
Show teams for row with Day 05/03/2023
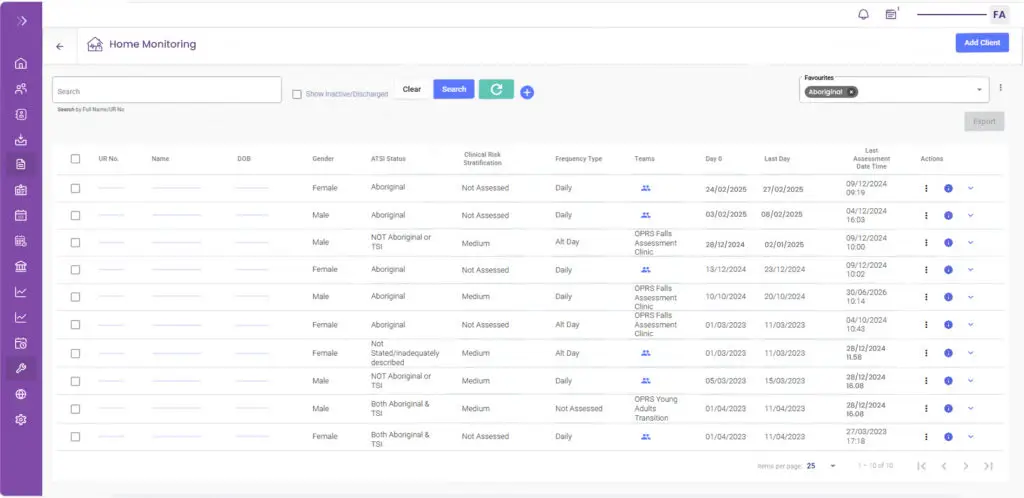click(x=646, y=381)
